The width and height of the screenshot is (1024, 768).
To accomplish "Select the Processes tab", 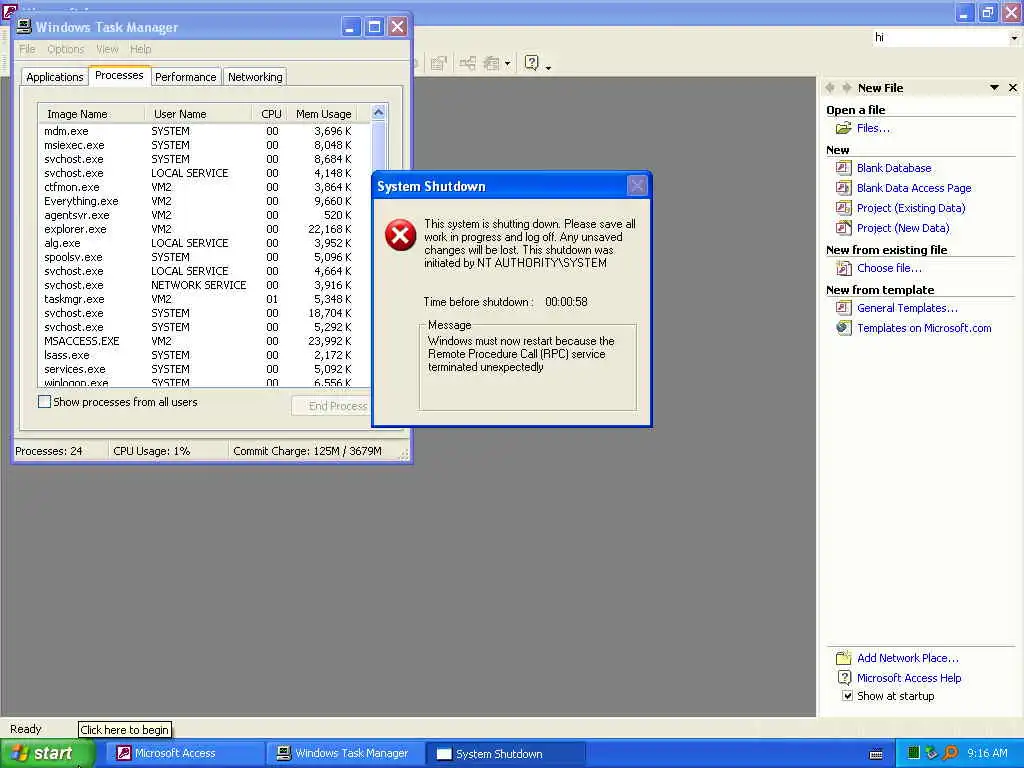I will pyautogui.click(x=119, y=75).
